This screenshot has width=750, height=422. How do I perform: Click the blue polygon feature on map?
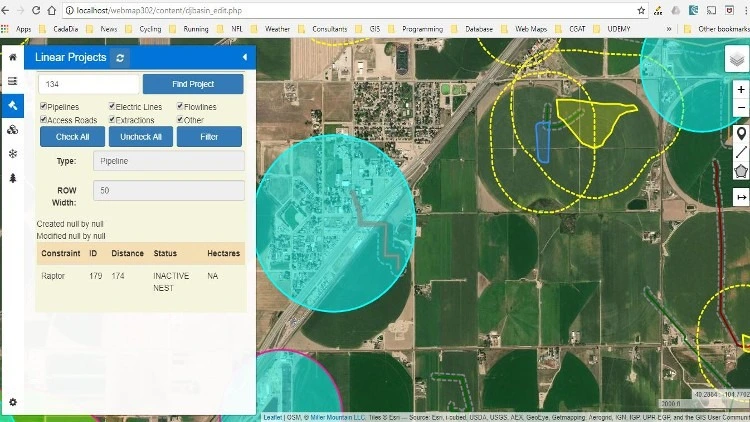point(542,142)
